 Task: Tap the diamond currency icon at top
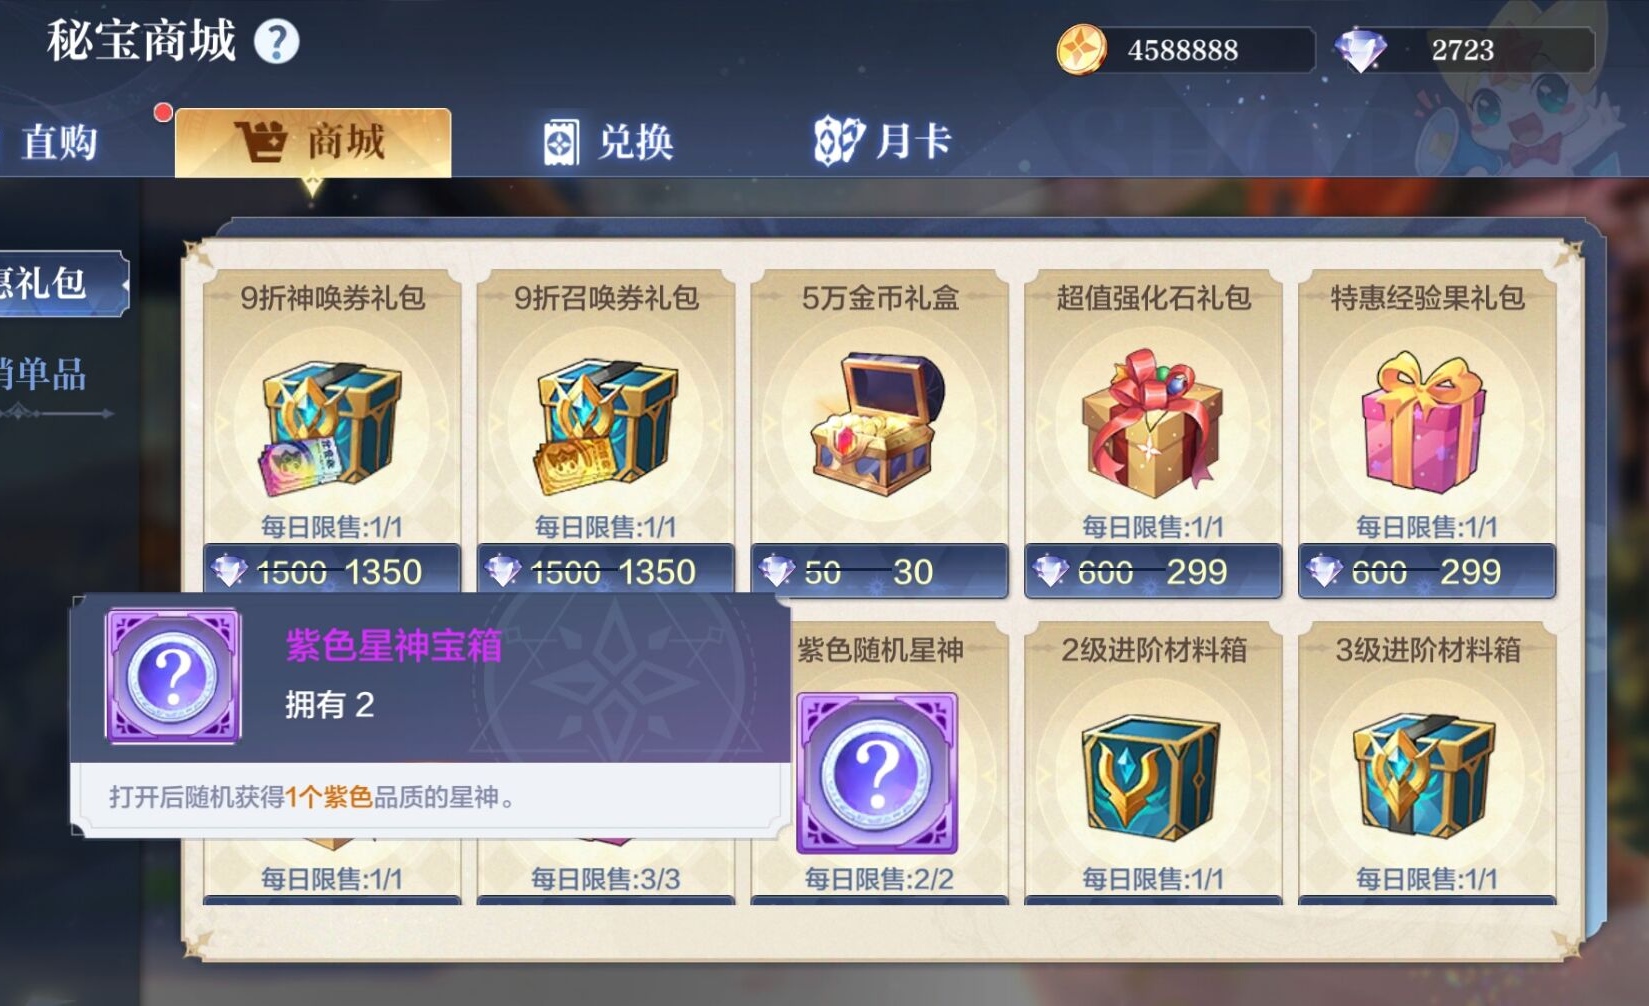(x=1361, y=49)
